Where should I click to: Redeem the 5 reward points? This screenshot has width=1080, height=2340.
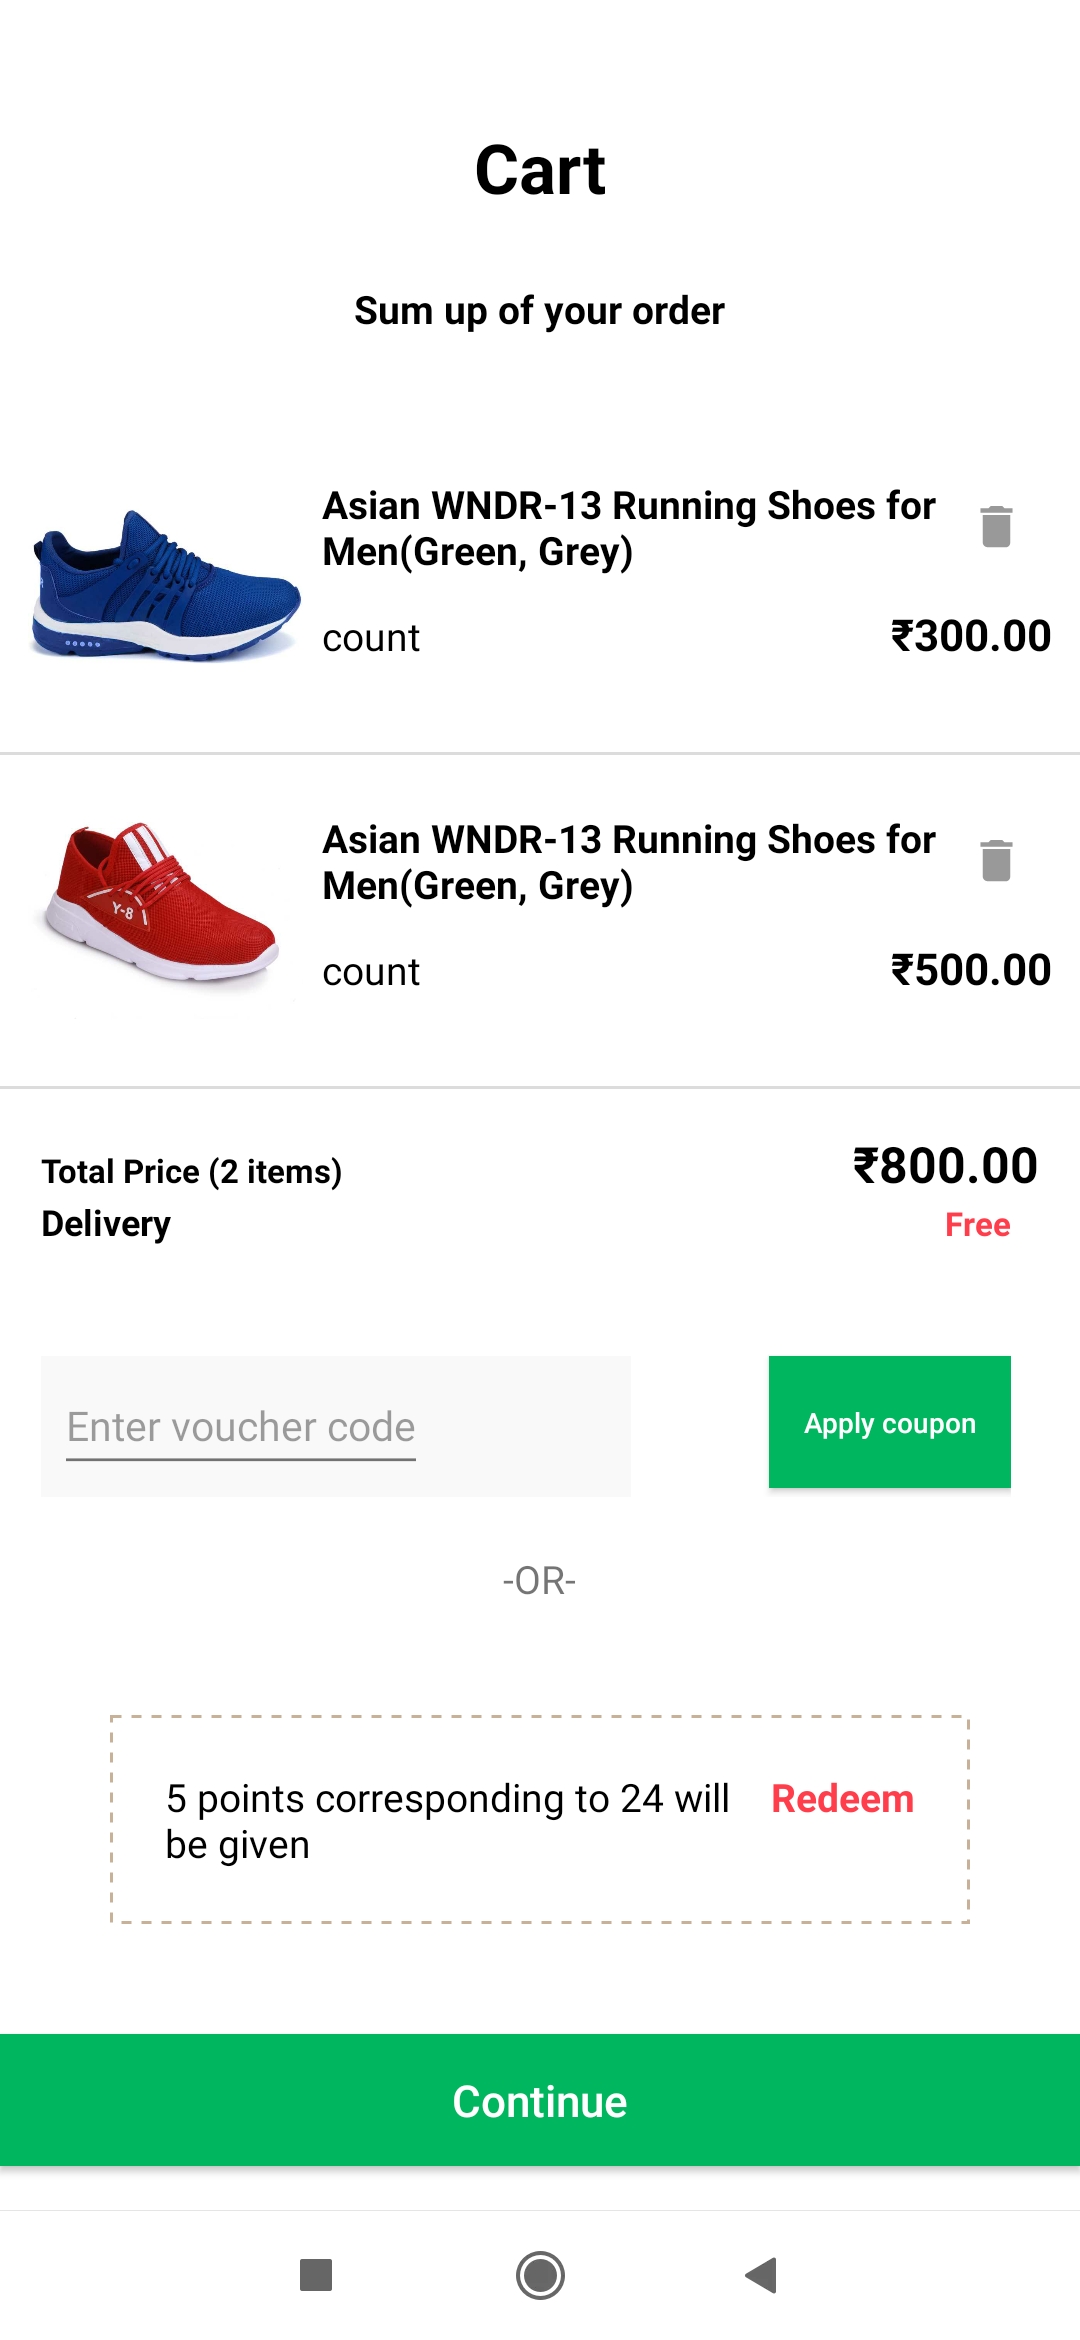843,1799
